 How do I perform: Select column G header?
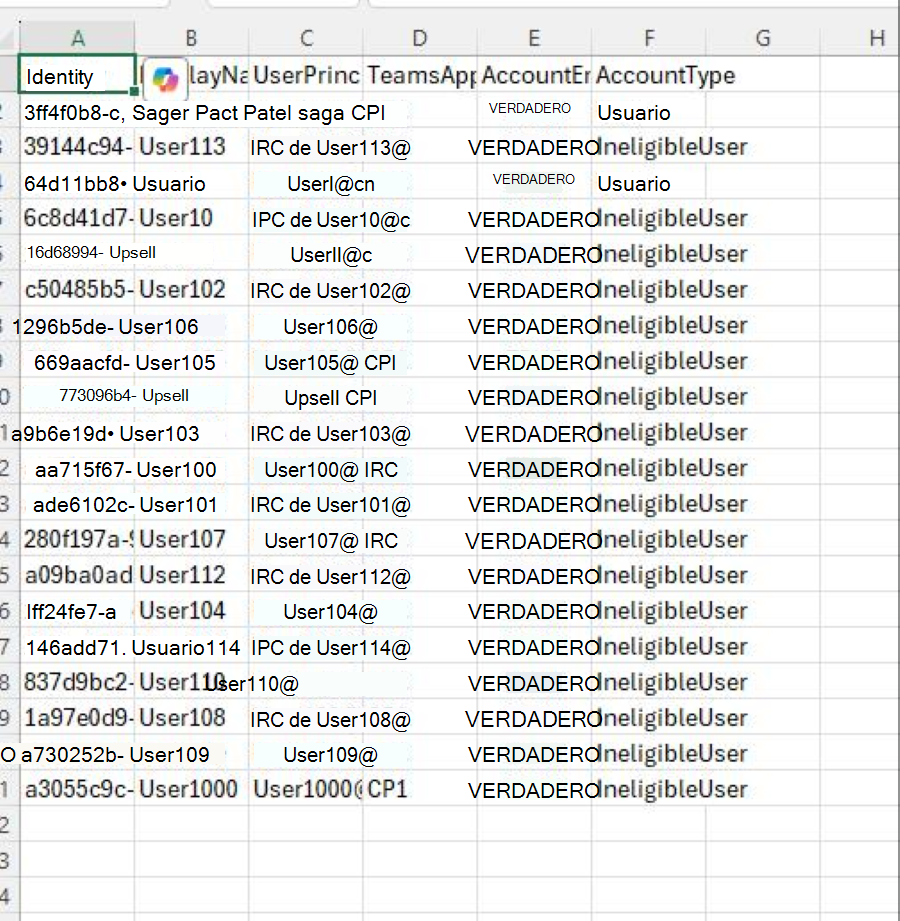click(763, 38)
